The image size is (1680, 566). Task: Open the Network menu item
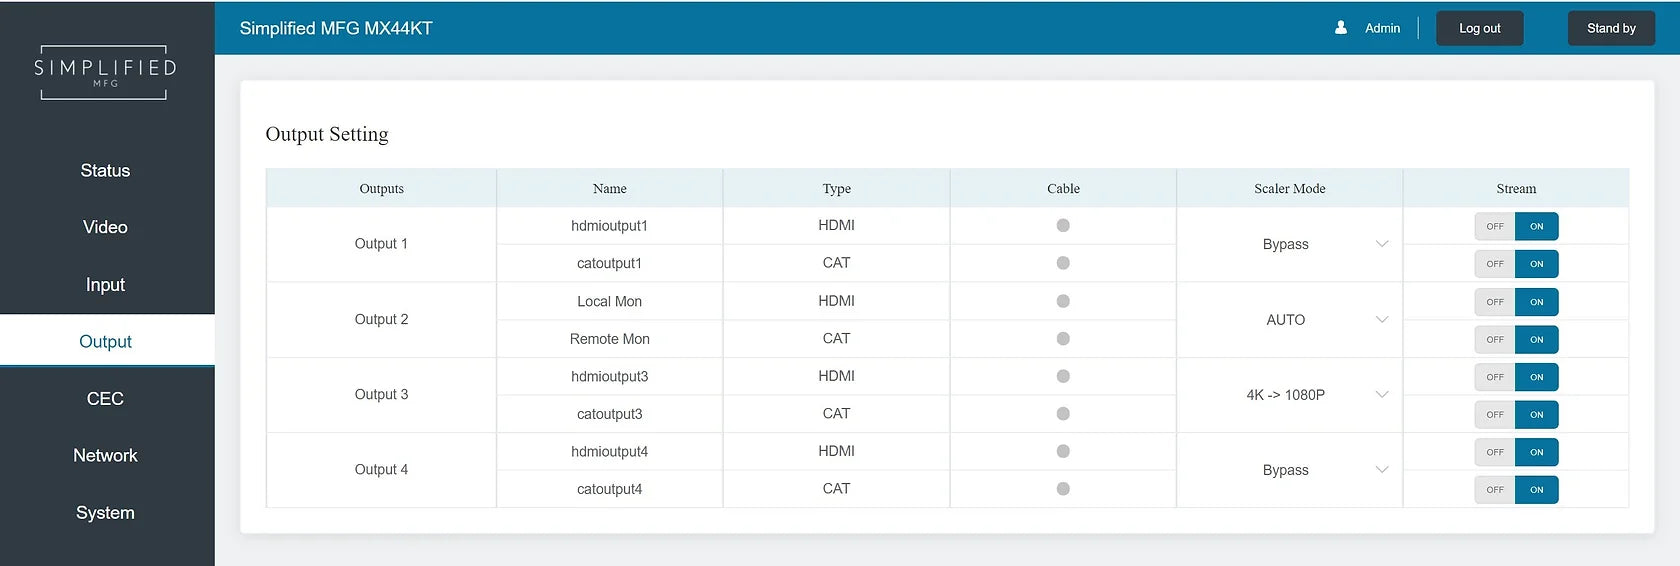pyautogui.click(x=105, y=456)
